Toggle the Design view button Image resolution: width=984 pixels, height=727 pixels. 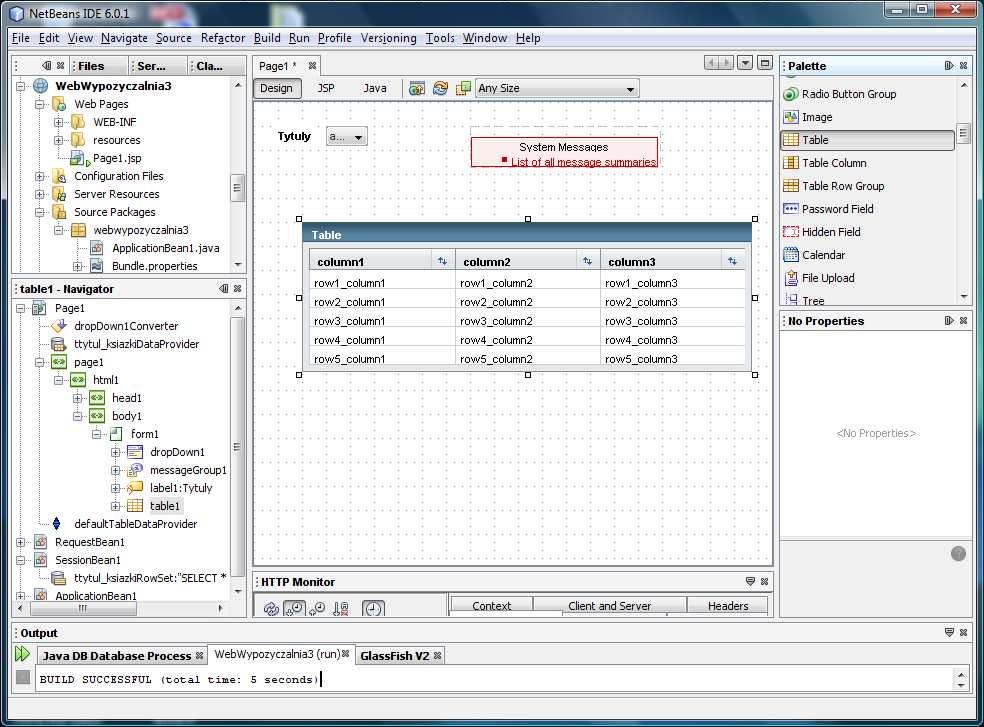pos(277,89)
